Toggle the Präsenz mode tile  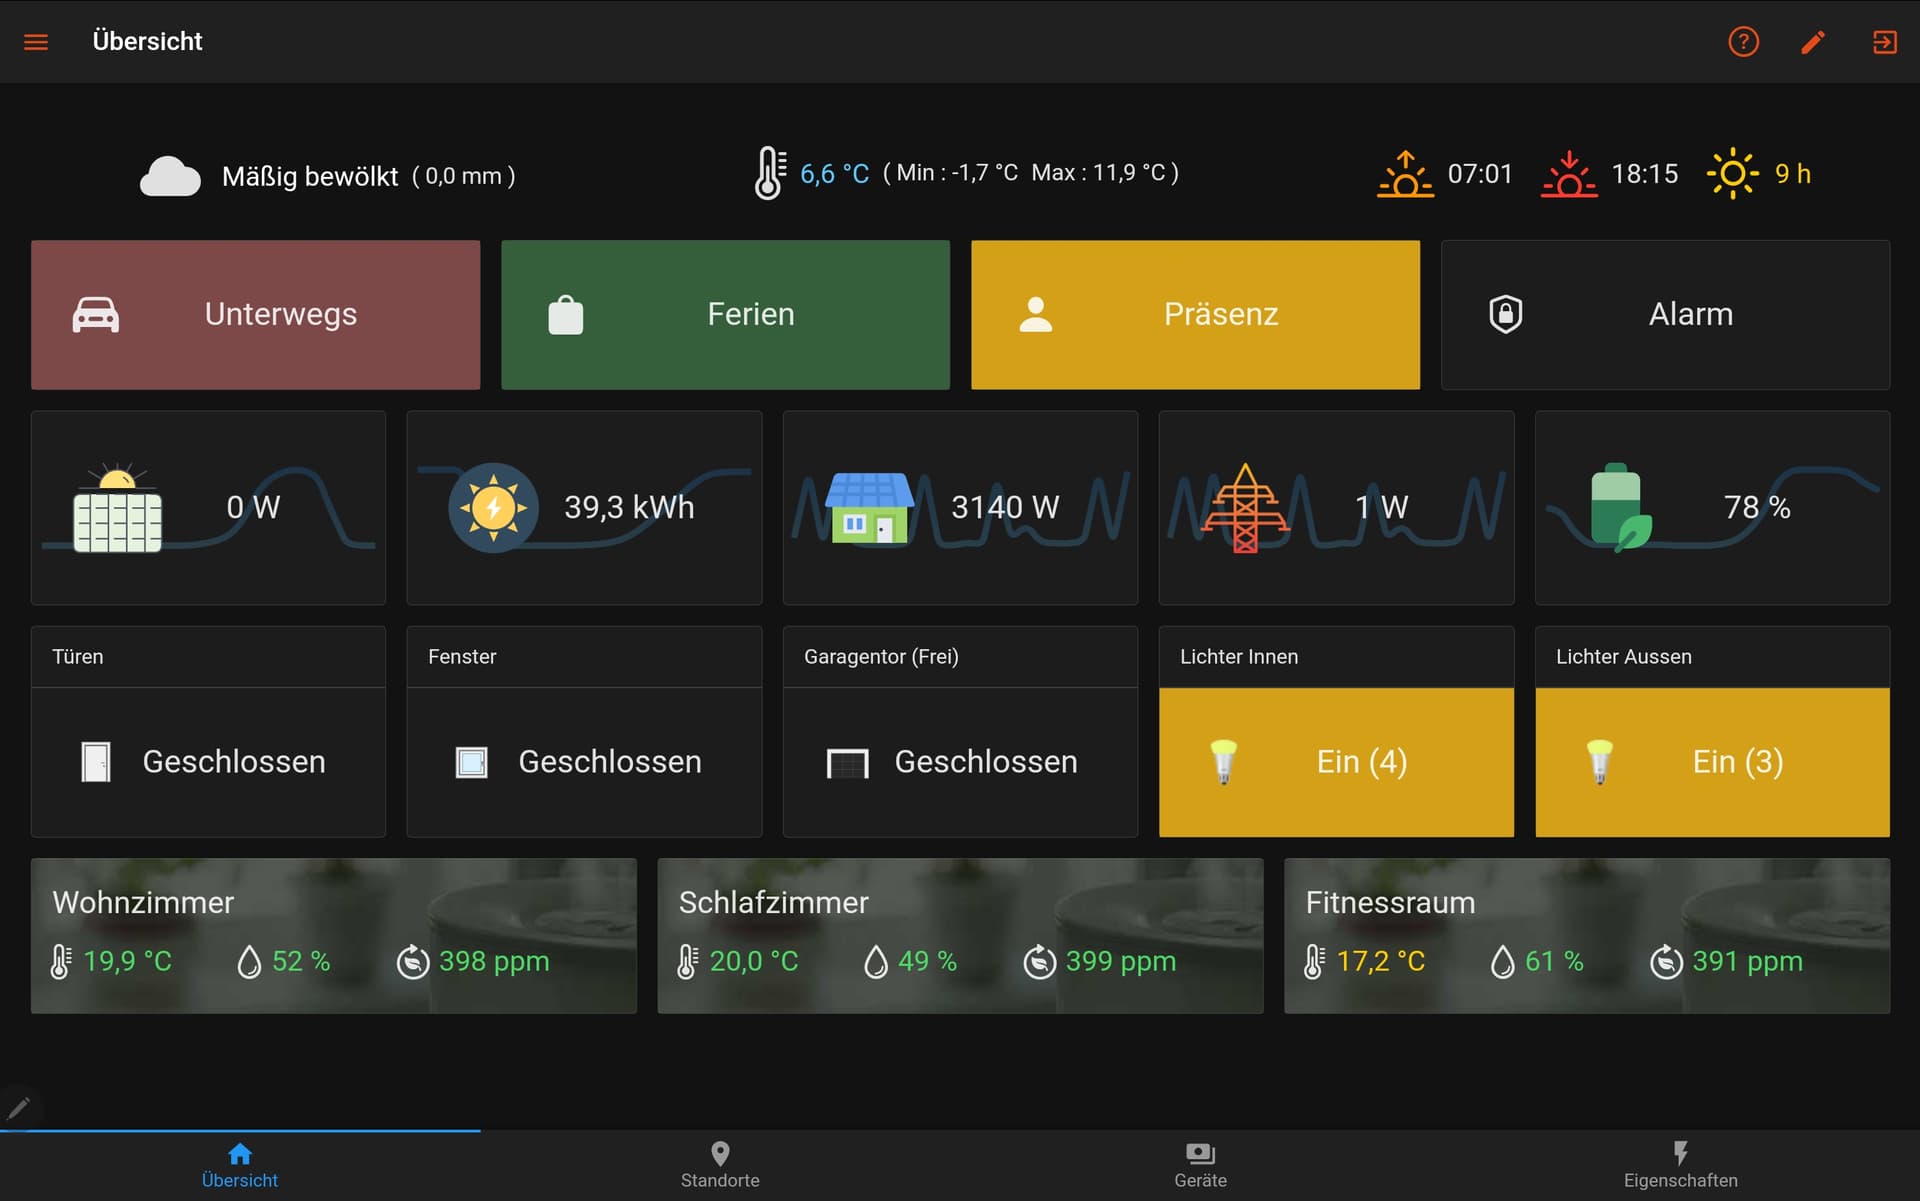point(1195,314)
